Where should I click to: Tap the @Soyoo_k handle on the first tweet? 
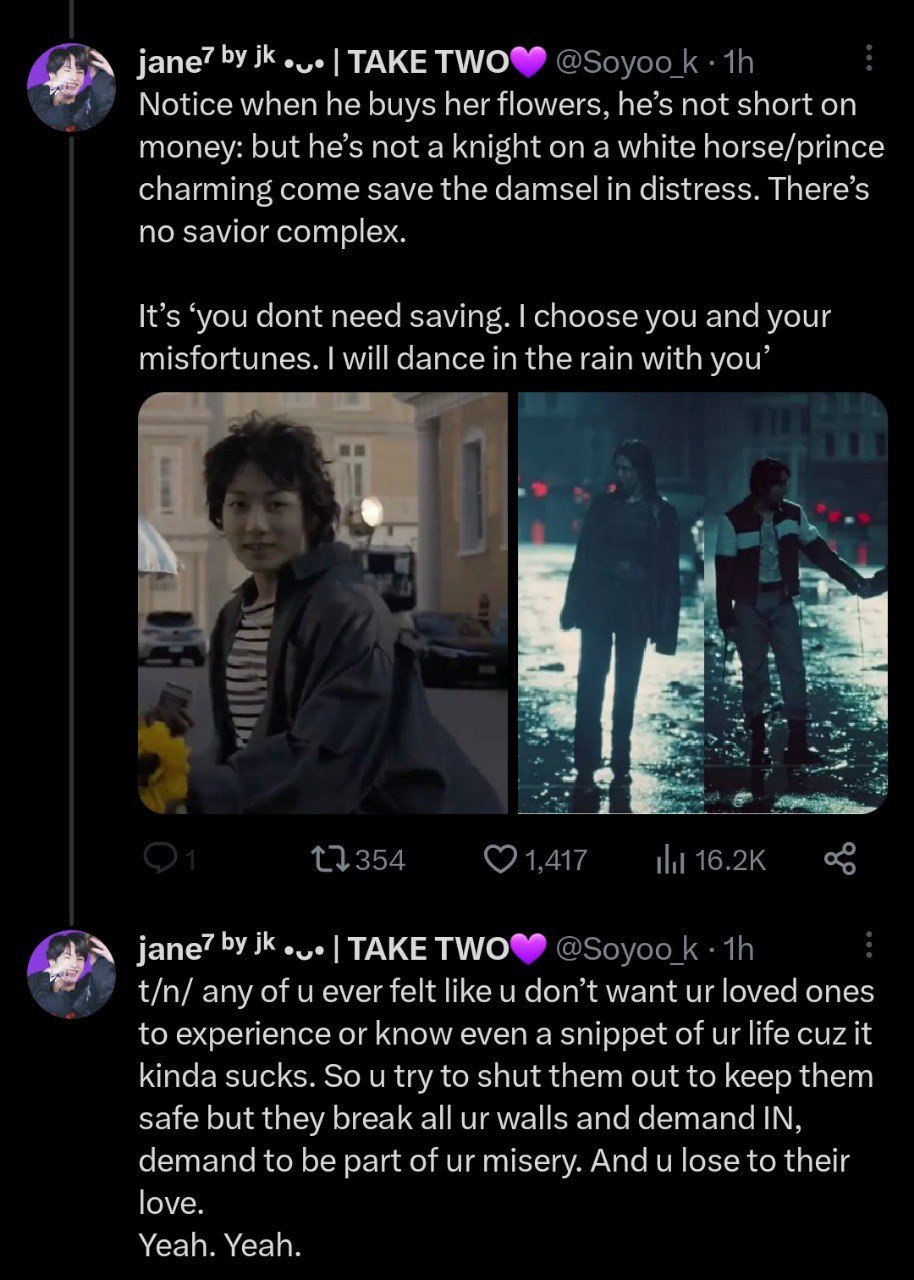[x=626, y=63]
